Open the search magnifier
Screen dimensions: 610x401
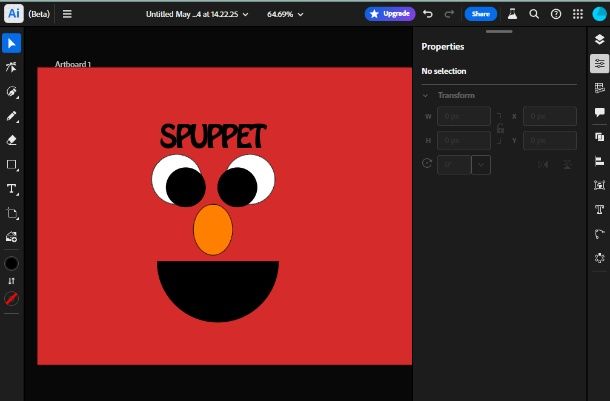534,14
